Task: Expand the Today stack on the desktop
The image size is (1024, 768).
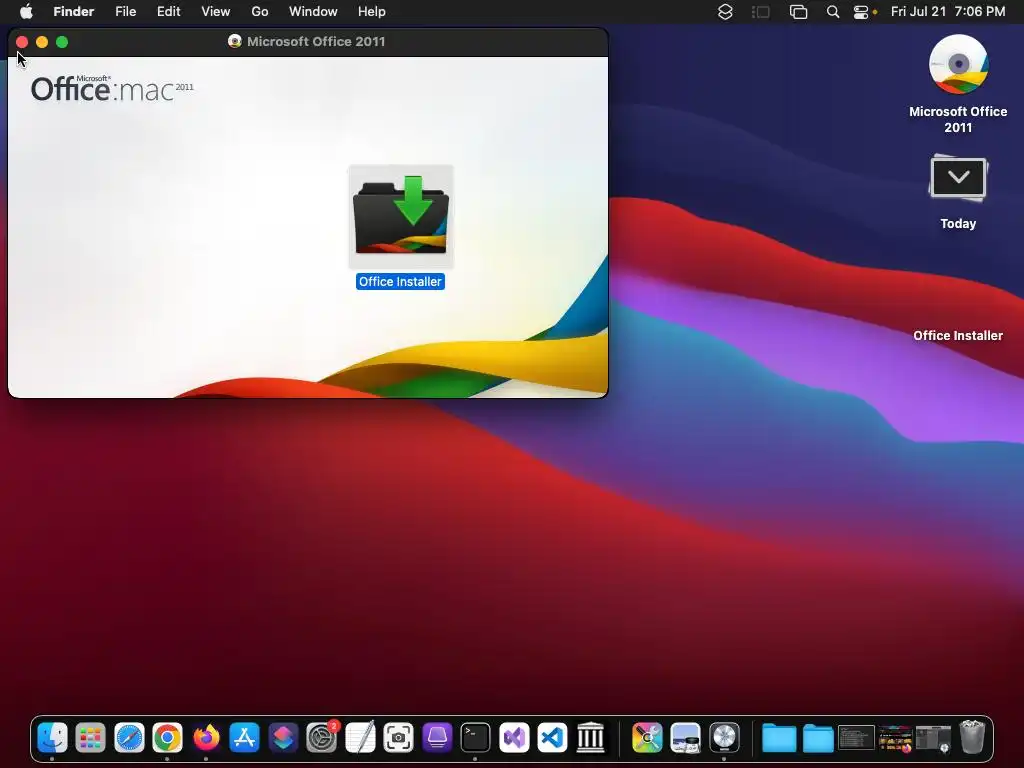Action: point(958,178)
